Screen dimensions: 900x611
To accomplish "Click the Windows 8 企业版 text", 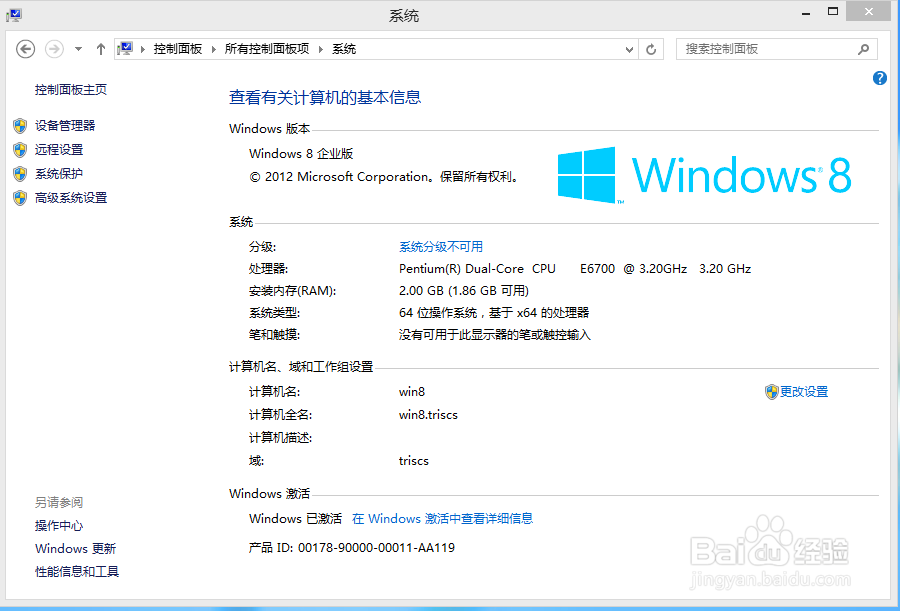I will (x=301, y=154).
